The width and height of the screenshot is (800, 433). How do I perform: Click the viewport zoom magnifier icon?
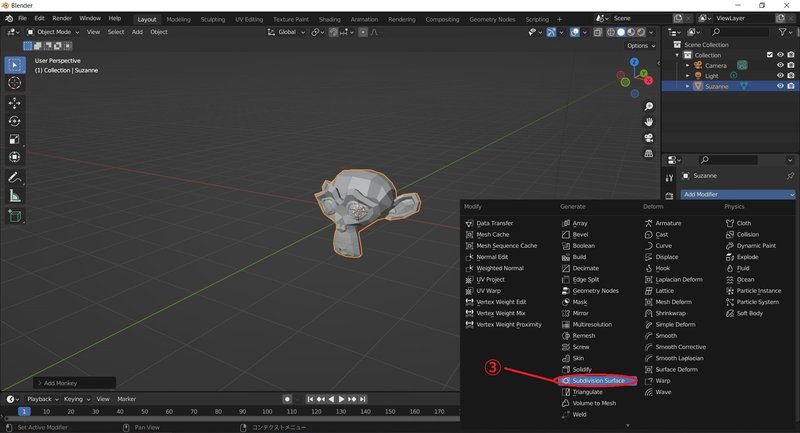pos(648,106)
